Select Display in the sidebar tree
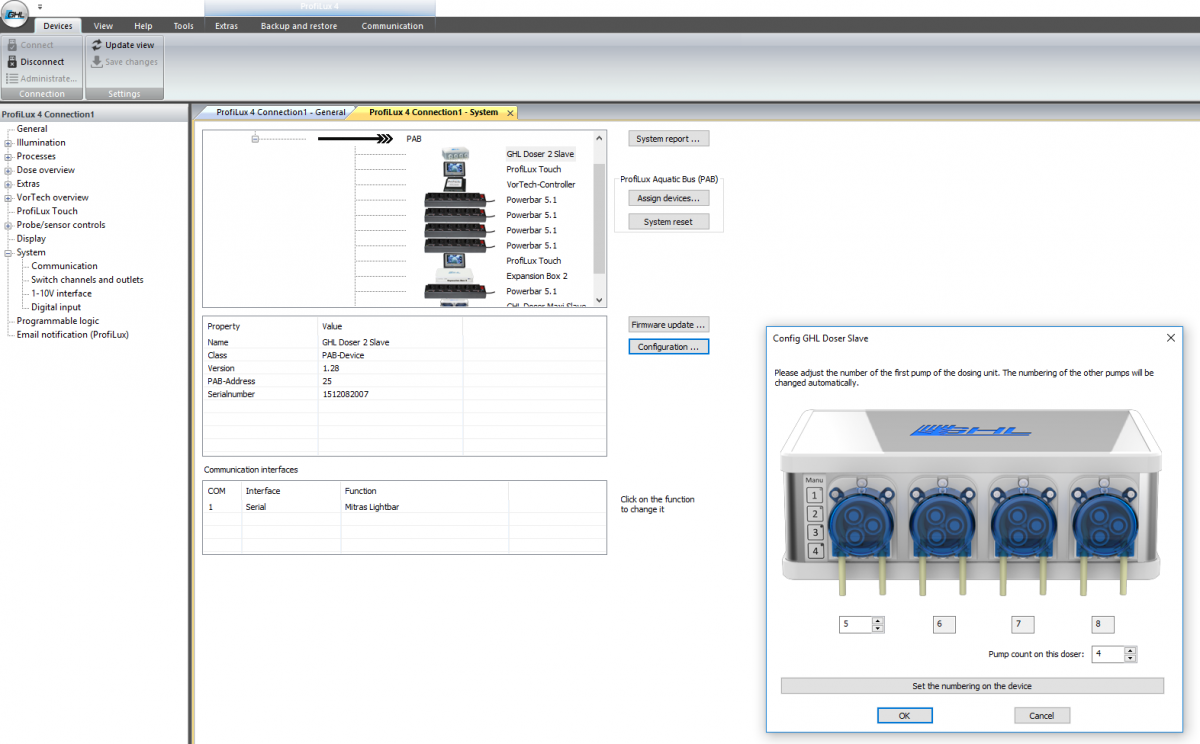This screenshot has width=1200, height=744. pyautogui.click(x=31, y=239)
